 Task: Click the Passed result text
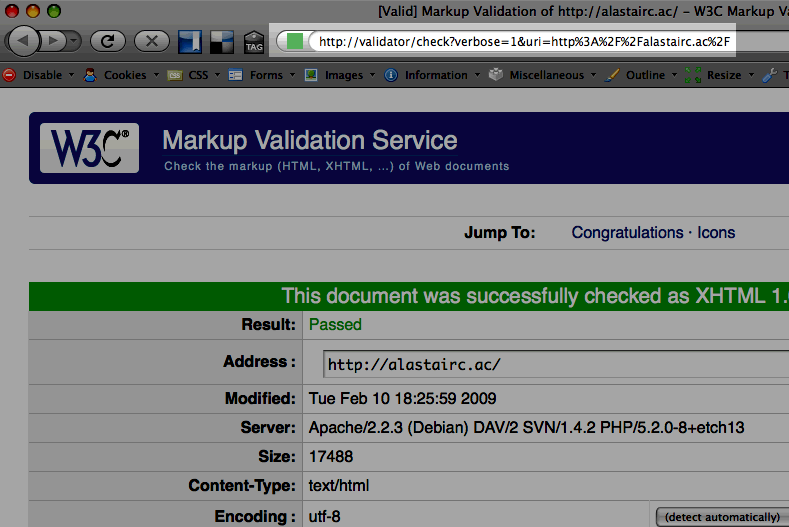(335, 325)
